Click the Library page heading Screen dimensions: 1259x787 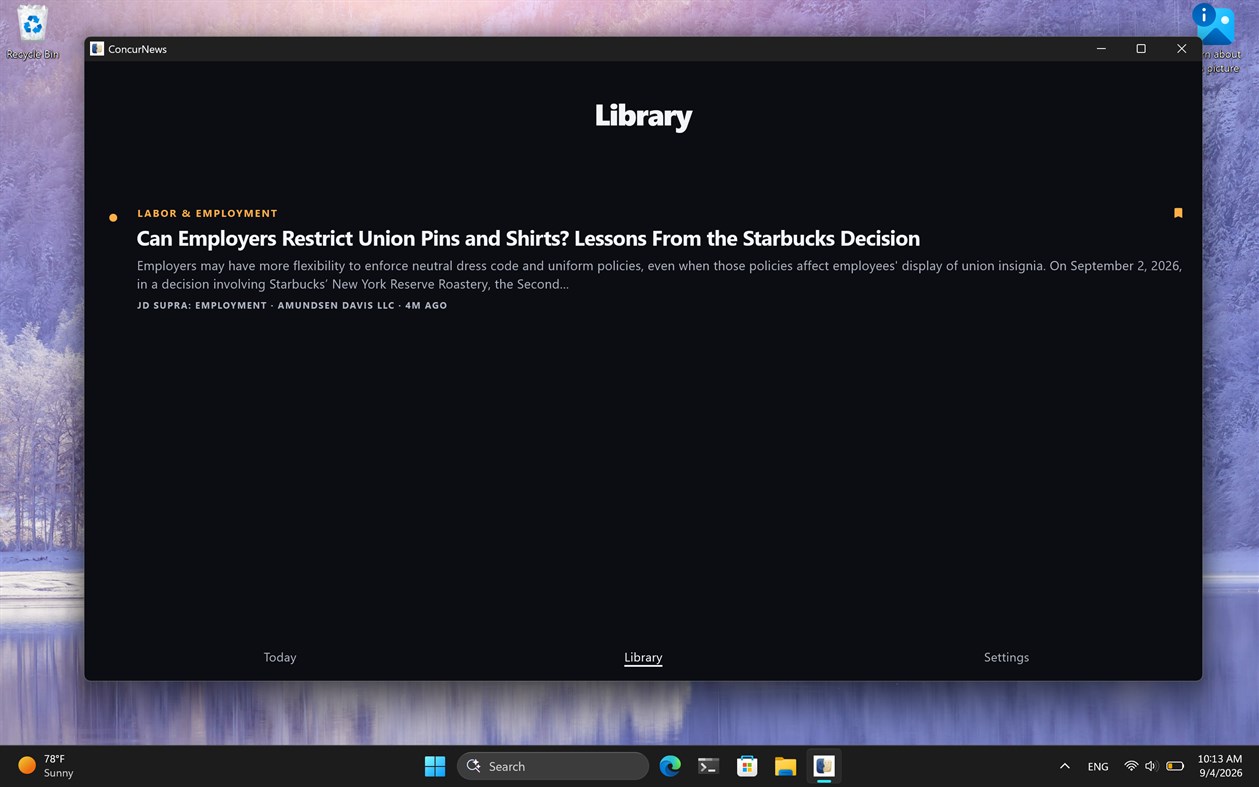coord(643,115)
